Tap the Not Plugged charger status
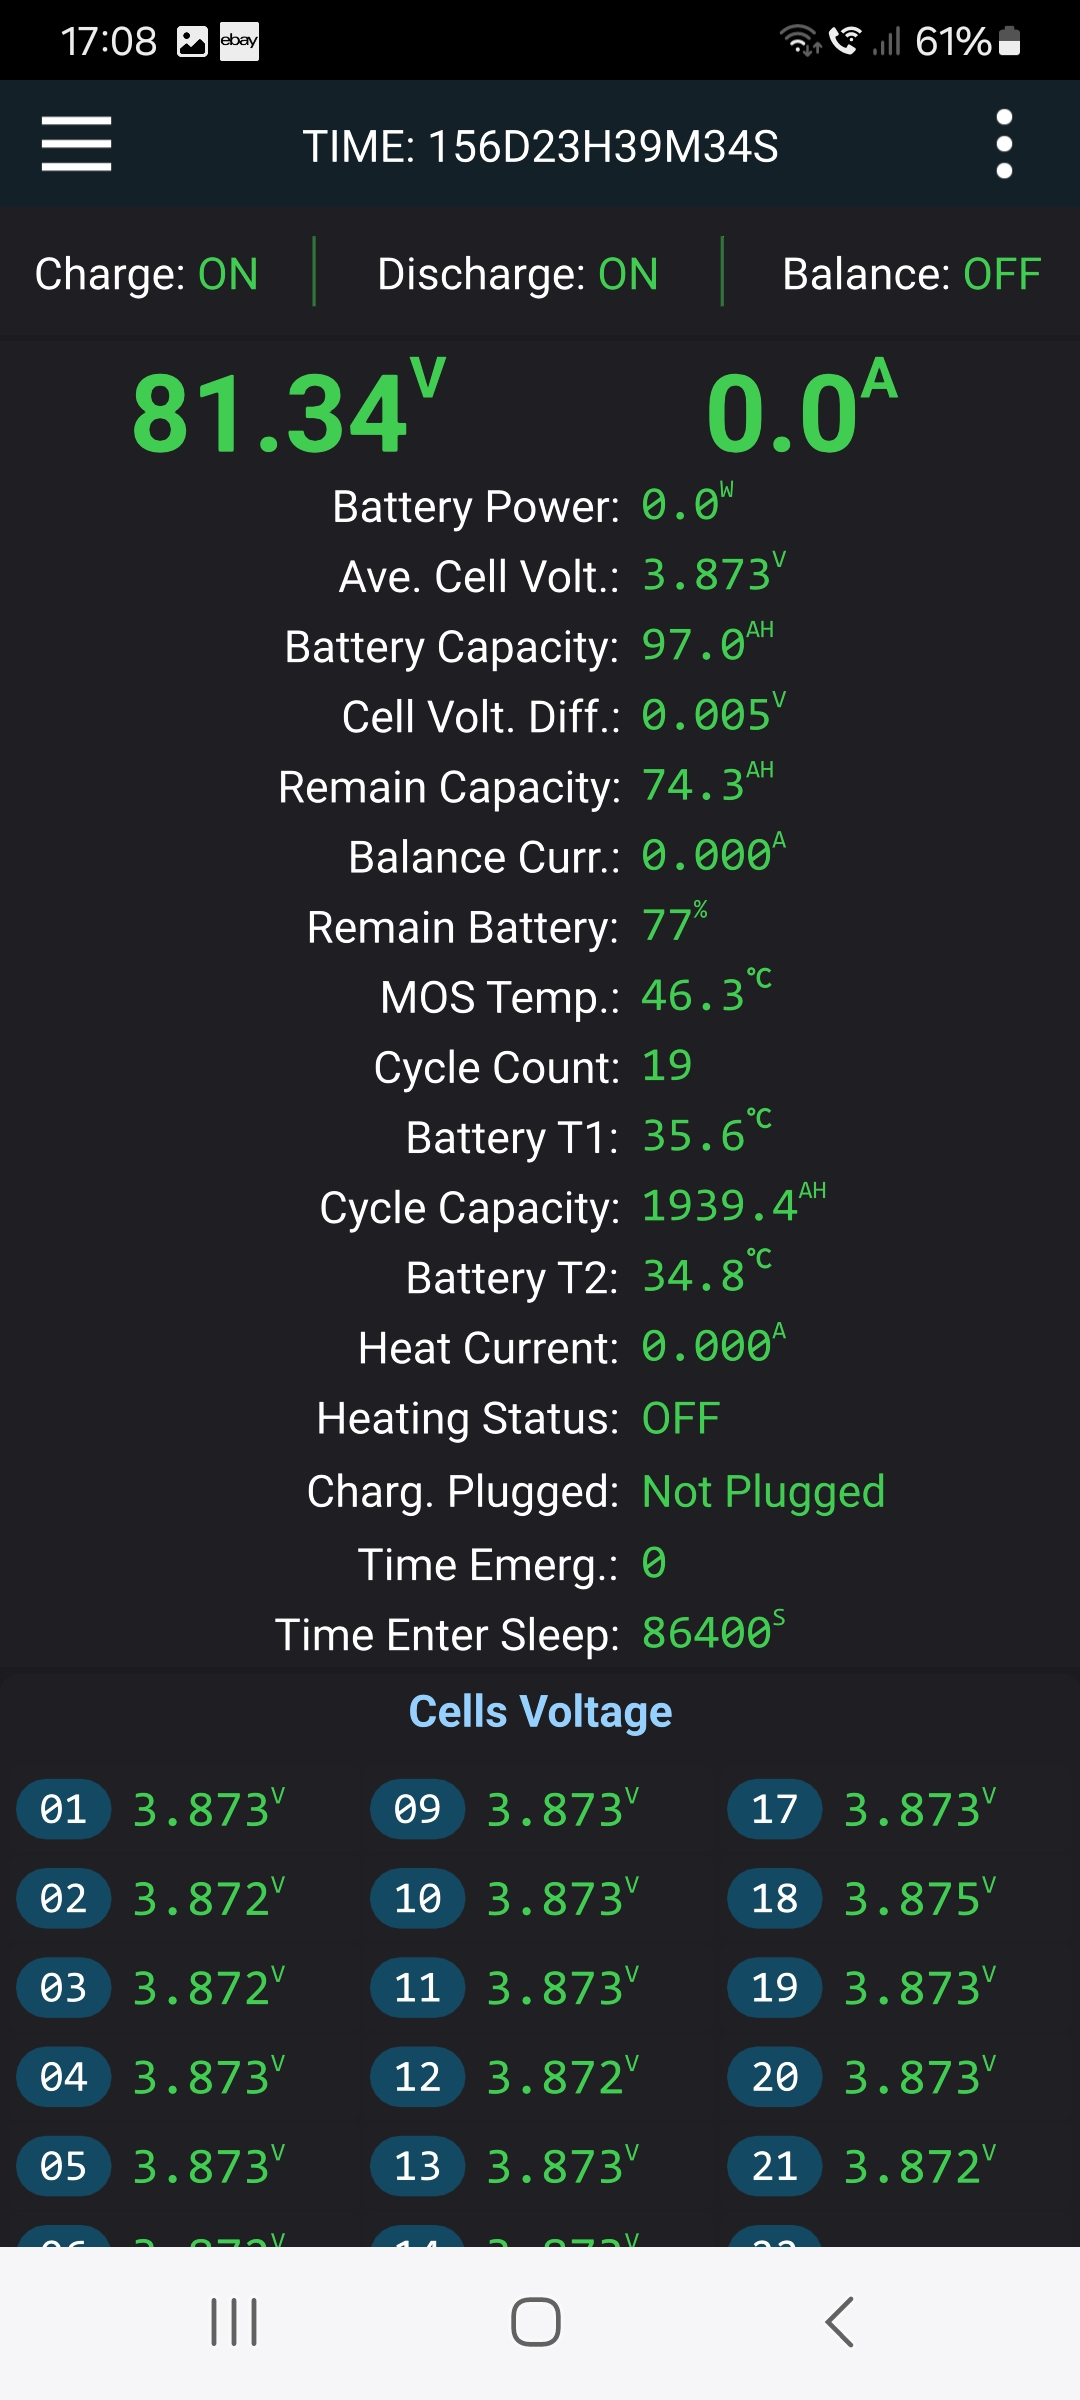Image resolution: width=1080 pixels, height=2400 pixels. (763, 1491)
